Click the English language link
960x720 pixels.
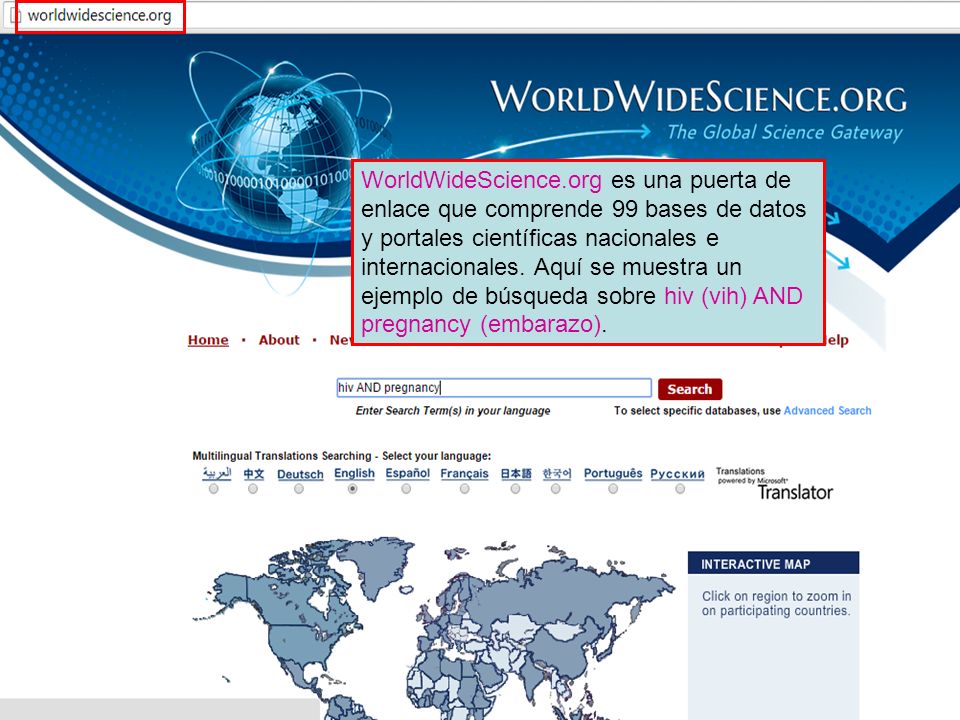(x=354, y=474)
